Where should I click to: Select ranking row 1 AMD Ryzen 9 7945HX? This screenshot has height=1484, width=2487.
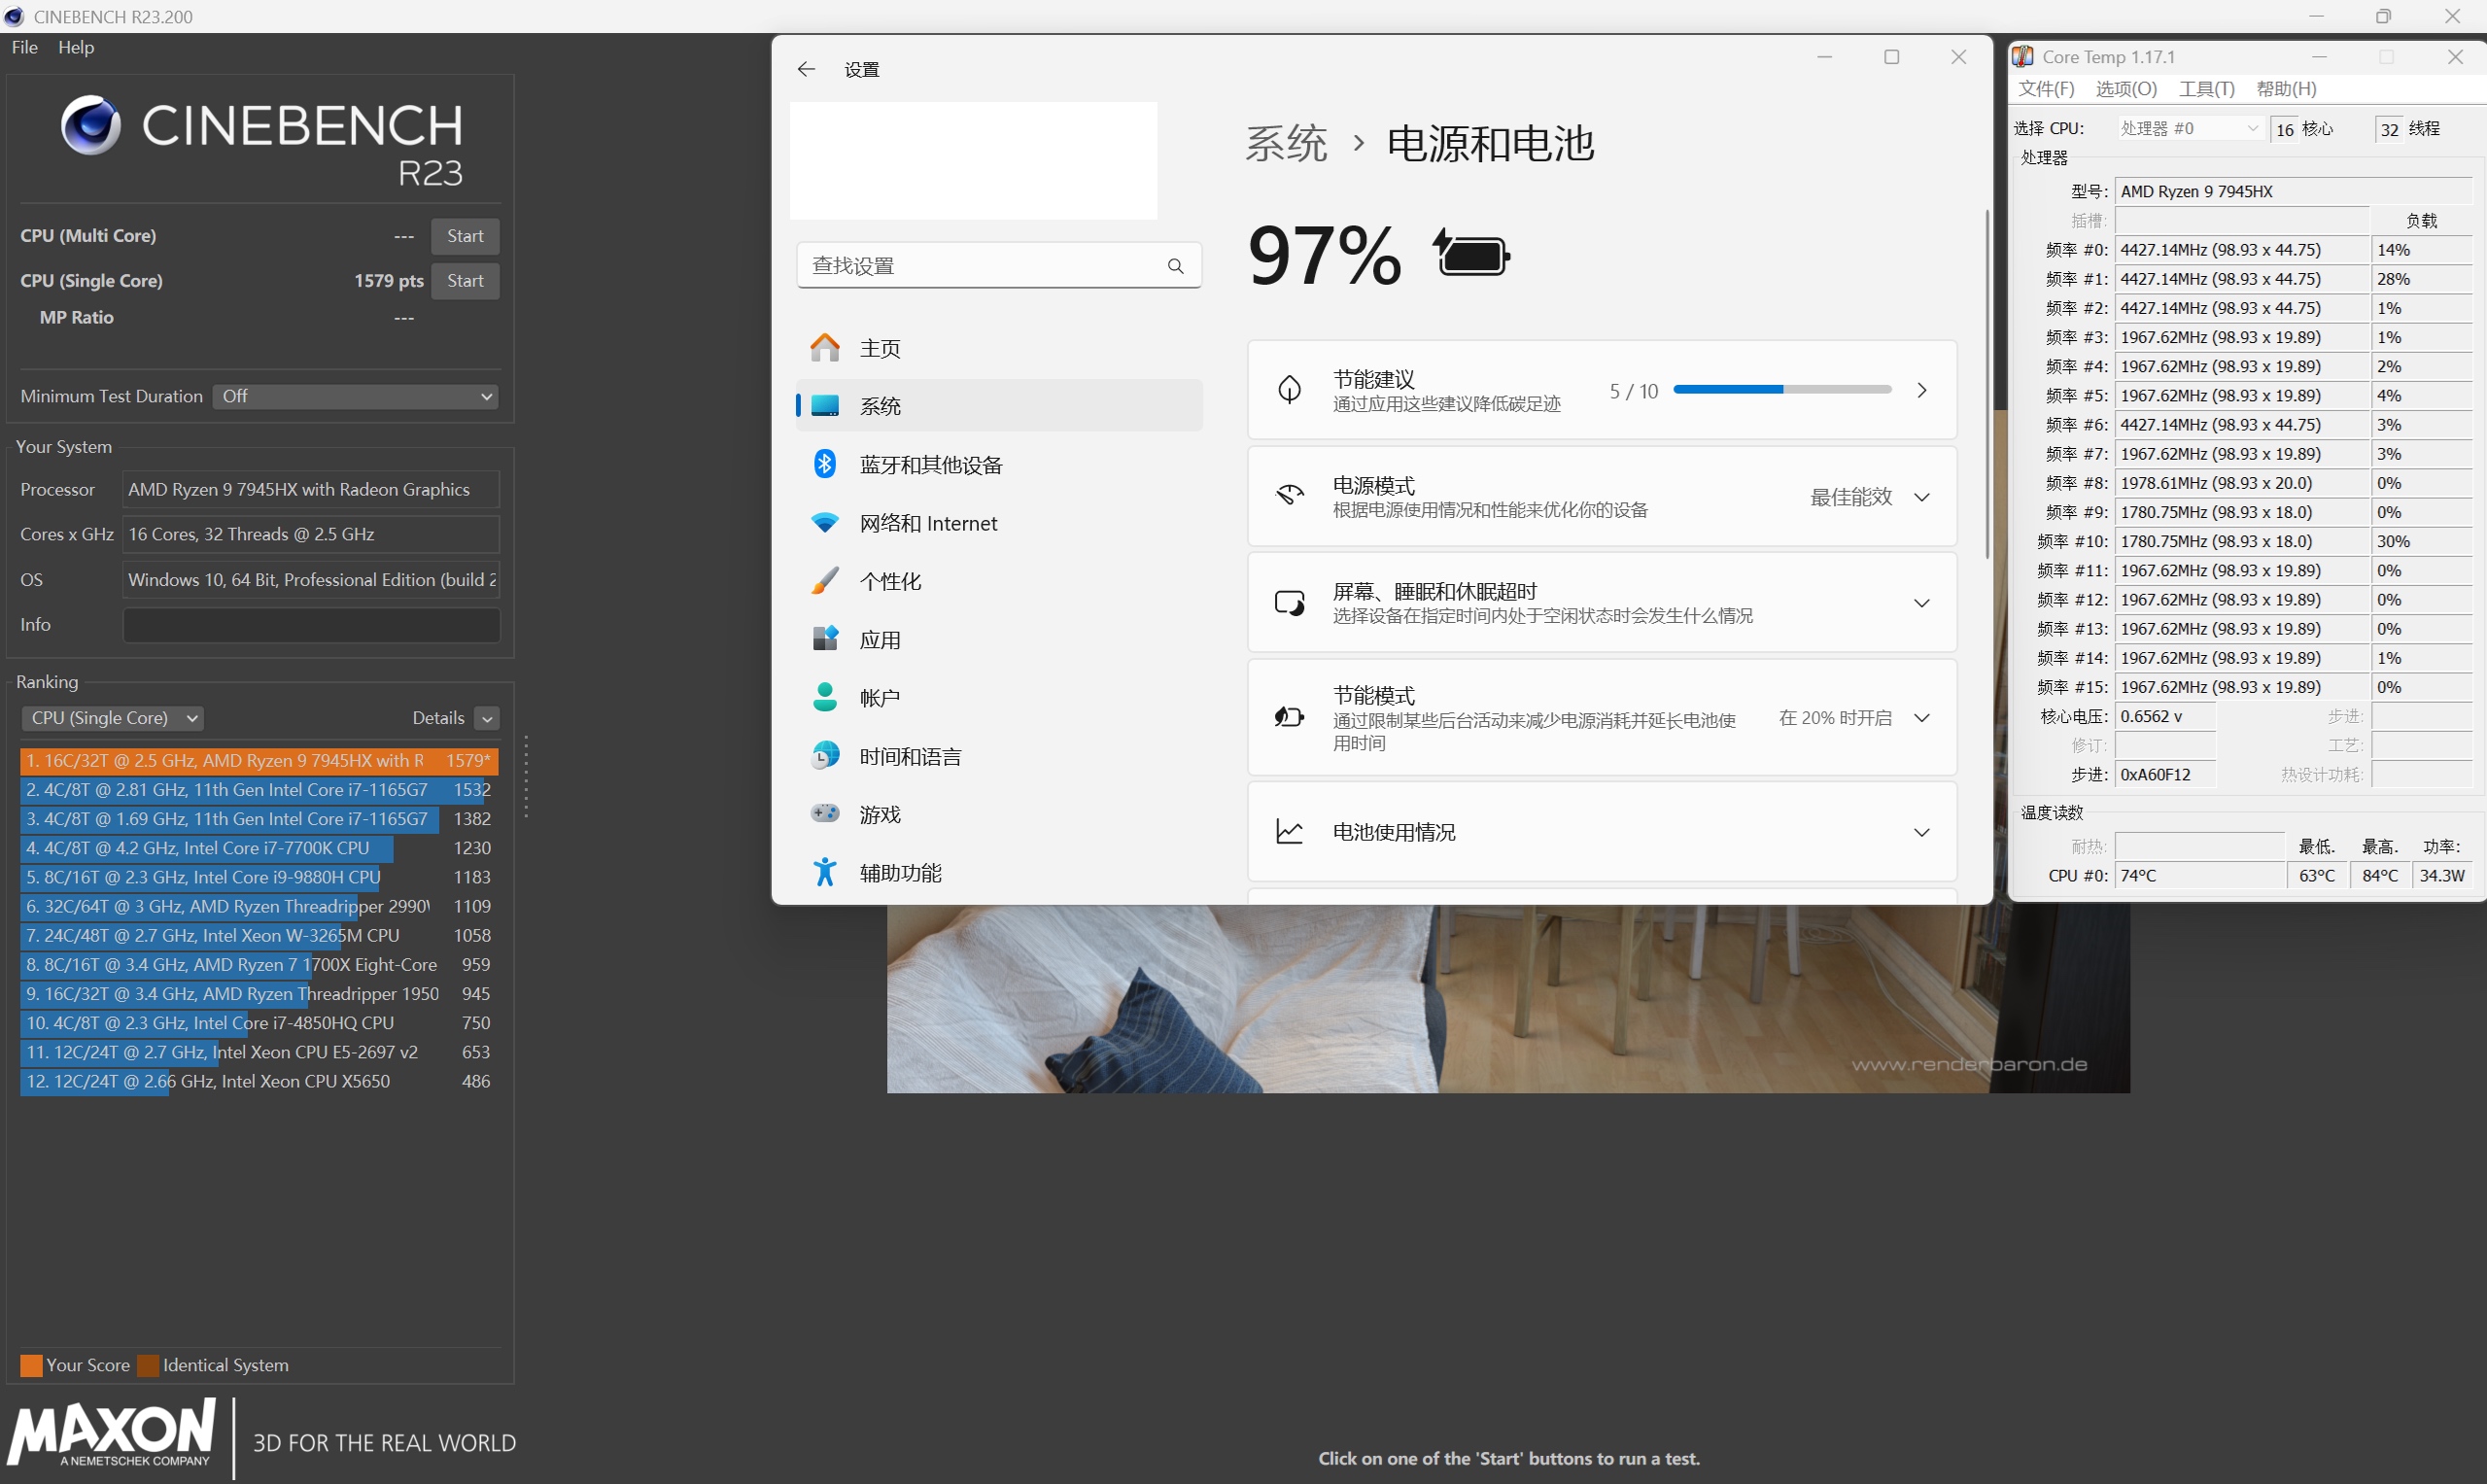(x=259, y=761)
